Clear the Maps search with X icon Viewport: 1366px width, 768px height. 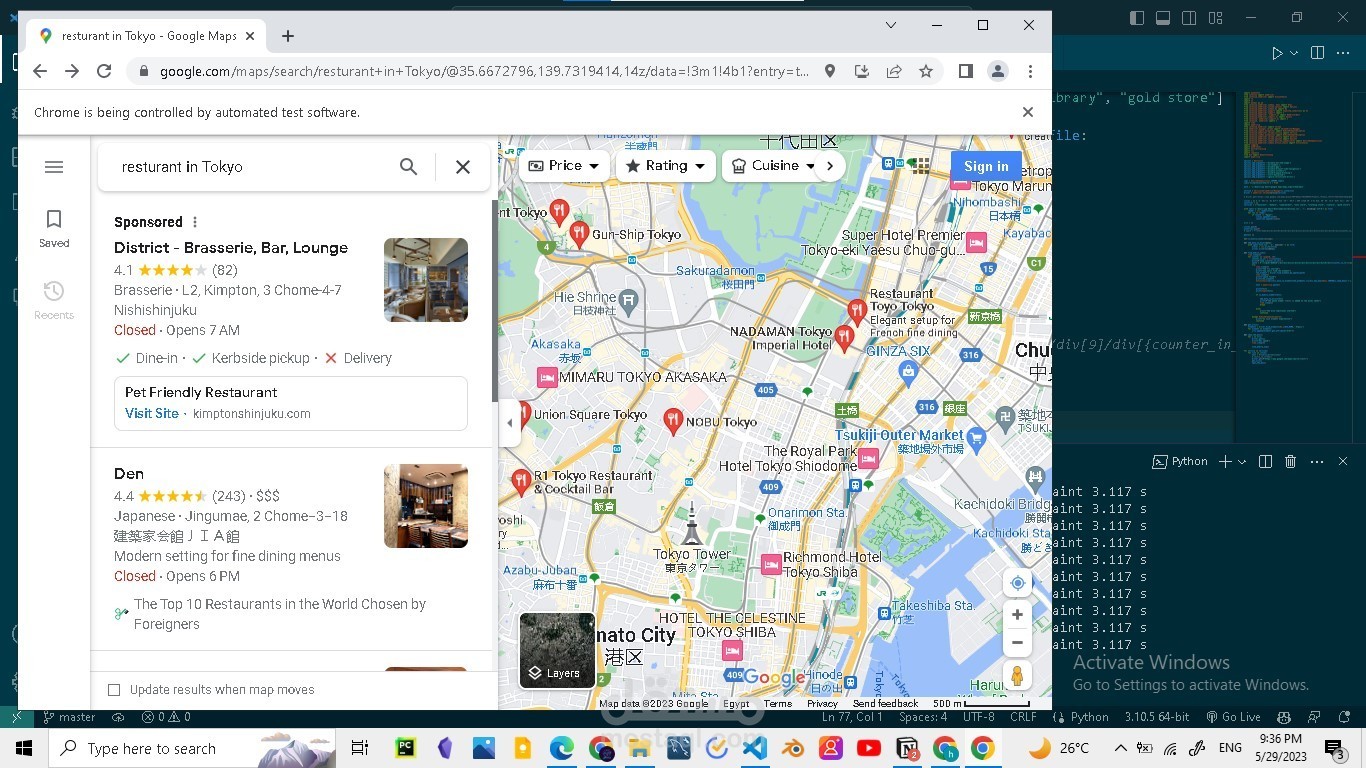tap(463, 167)
